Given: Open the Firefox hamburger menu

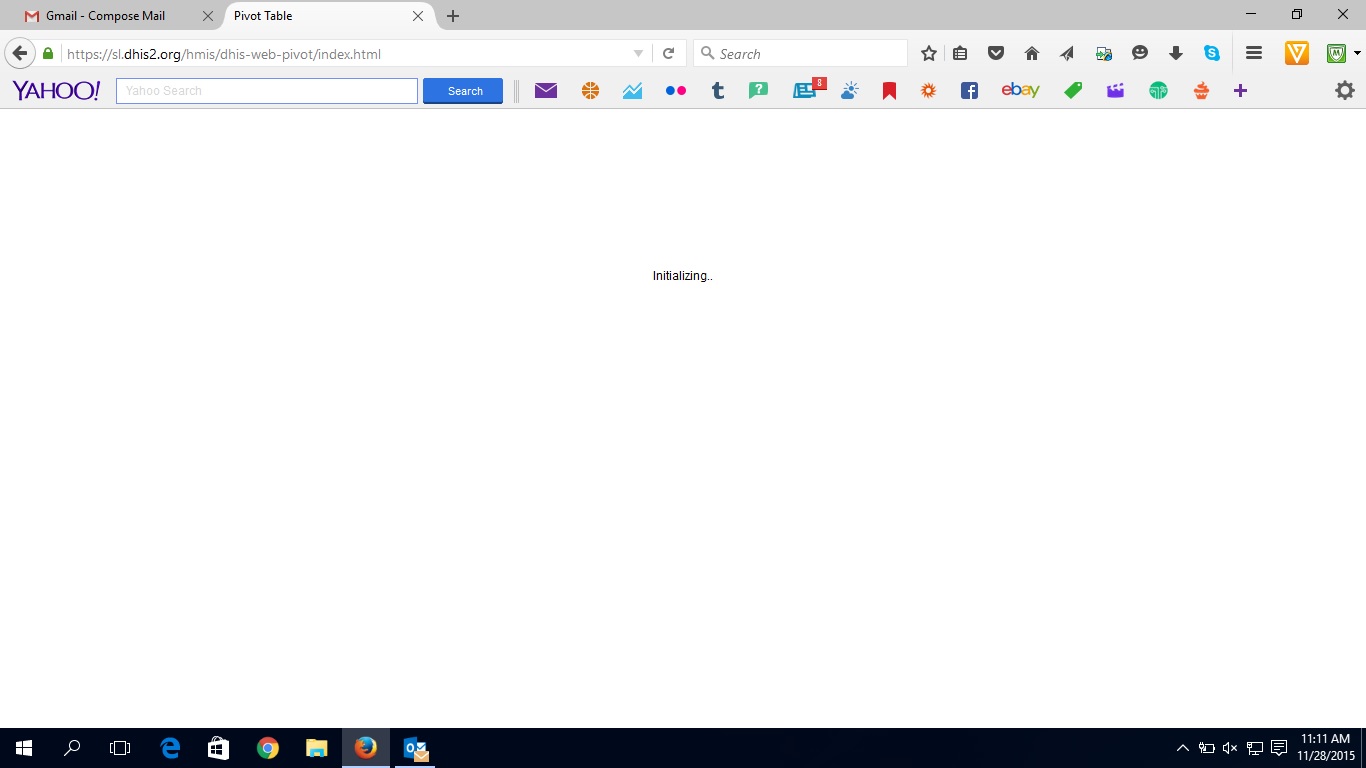Looking at the screenshot, I should [x=1253, y=54].
